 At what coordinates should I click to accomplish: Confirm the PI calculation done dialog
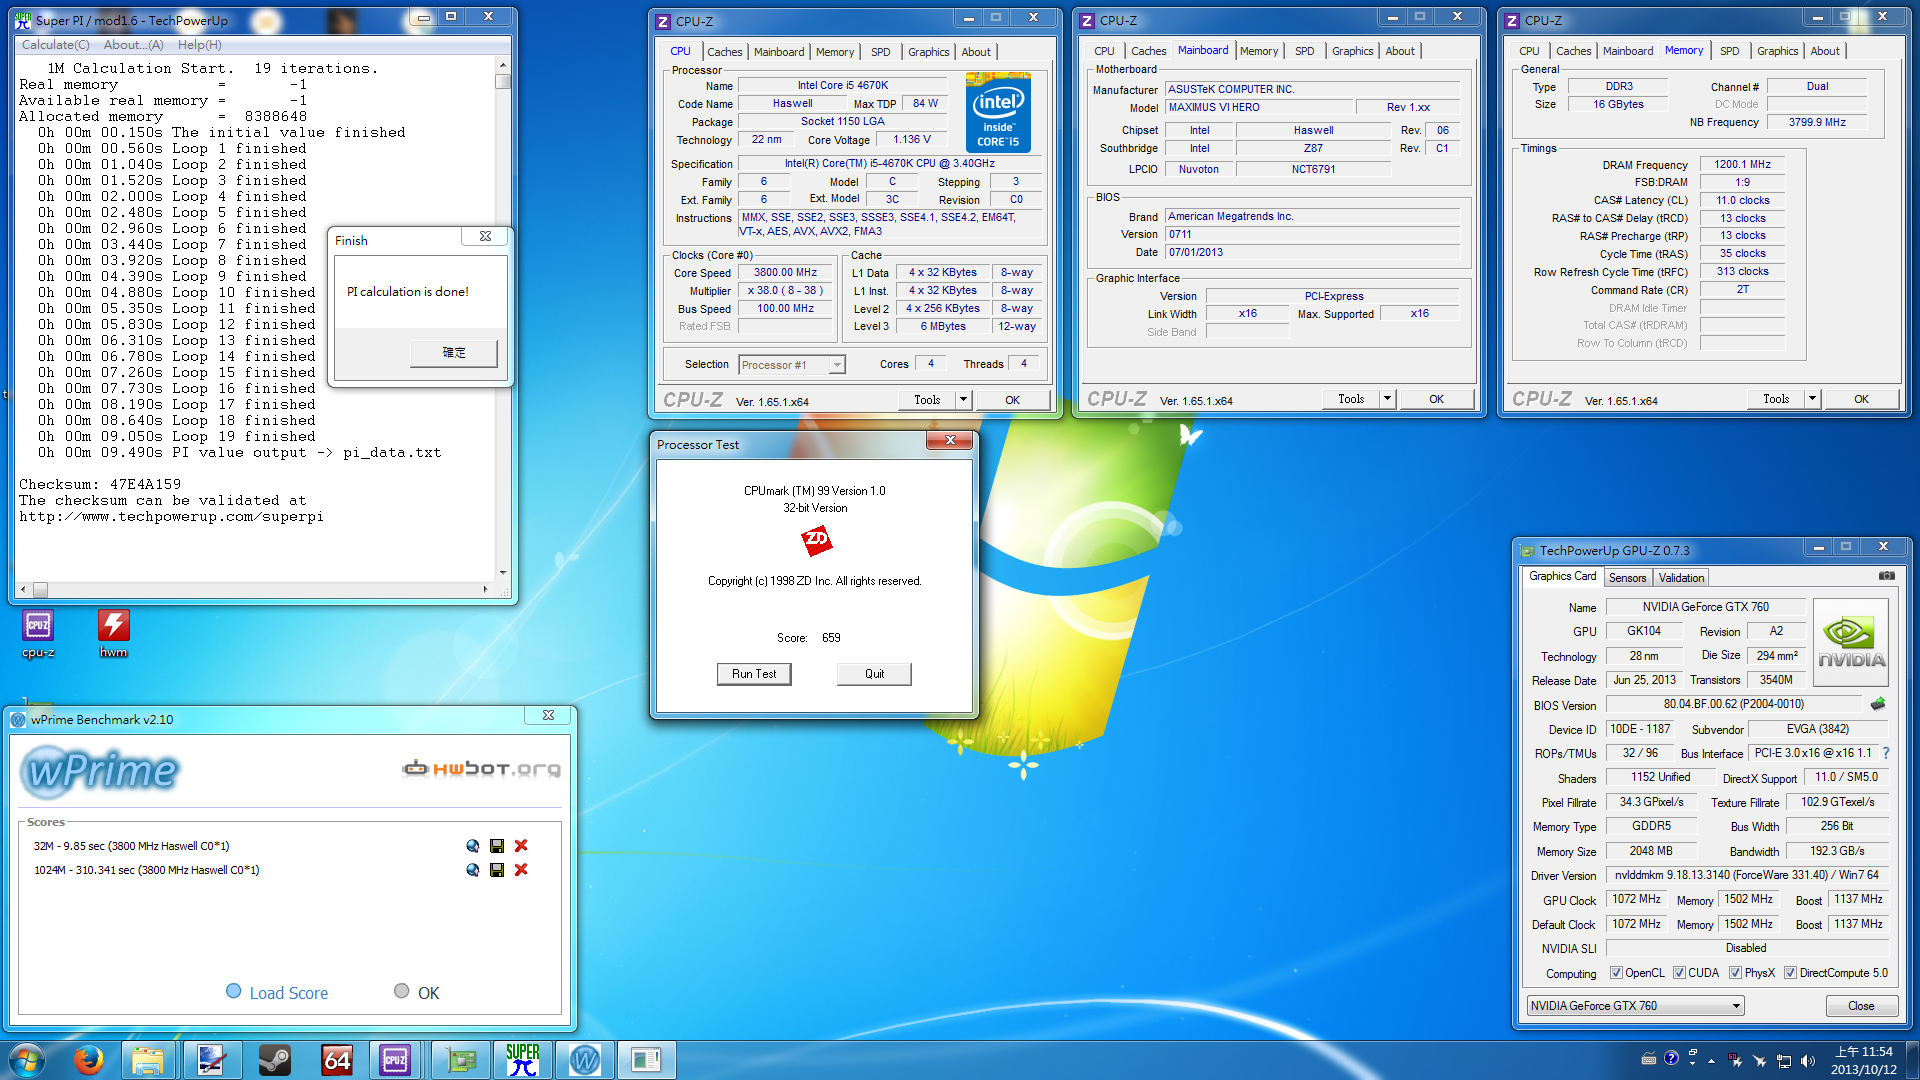454,353
